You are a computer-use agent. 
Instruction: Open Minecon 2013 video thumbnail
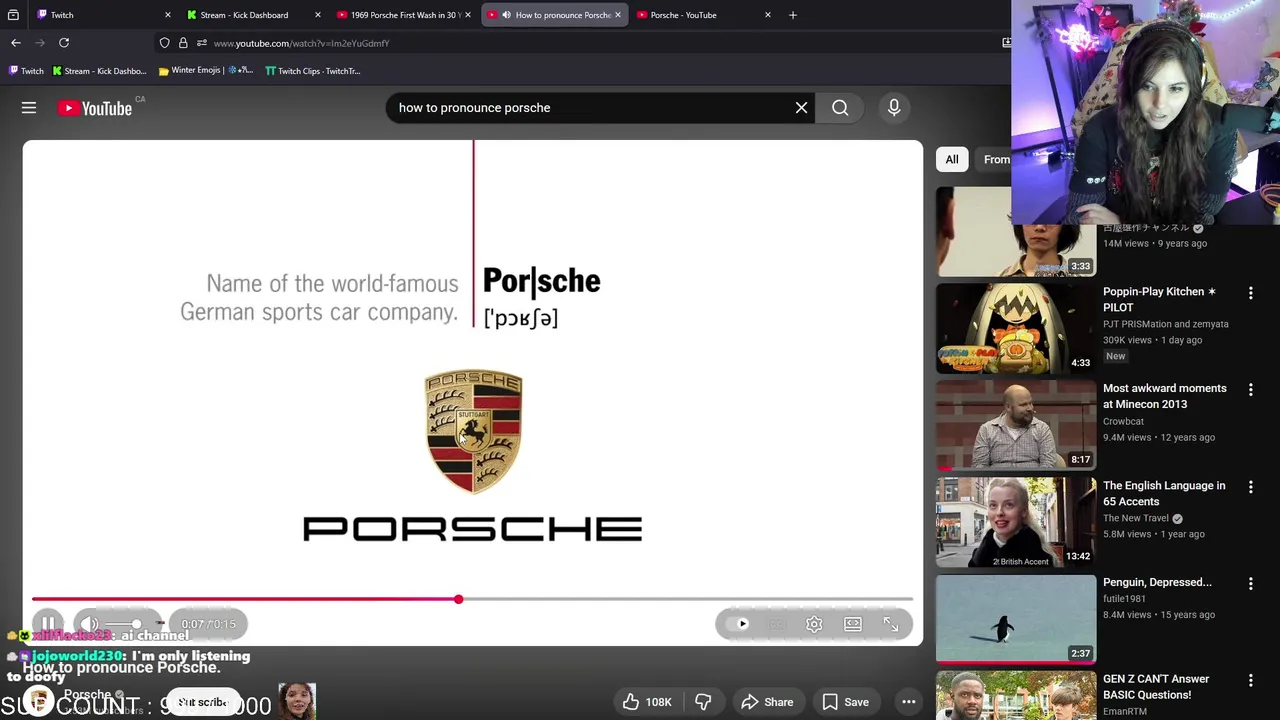1016,425
